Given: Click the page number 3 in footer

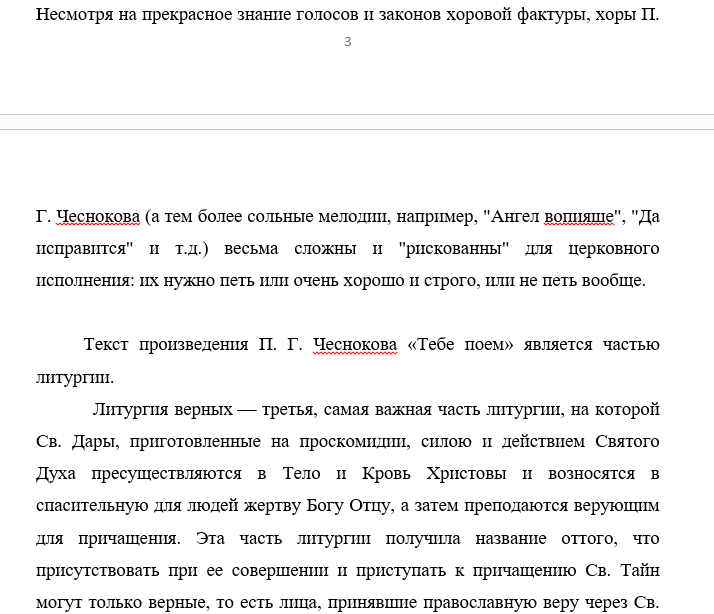Looking at the screenshot, I should click(x=347, y=42).
